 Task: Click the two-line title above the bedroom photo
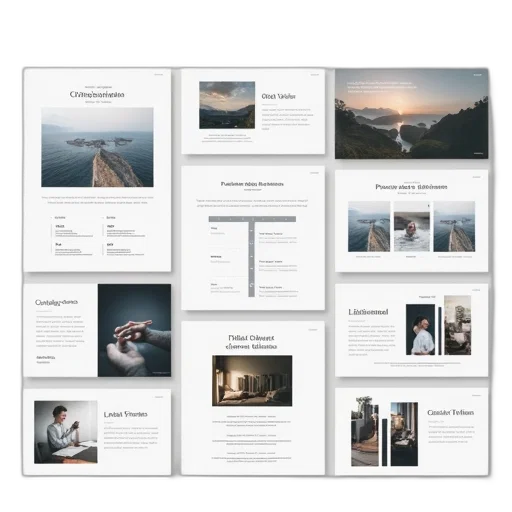point(252,342)
